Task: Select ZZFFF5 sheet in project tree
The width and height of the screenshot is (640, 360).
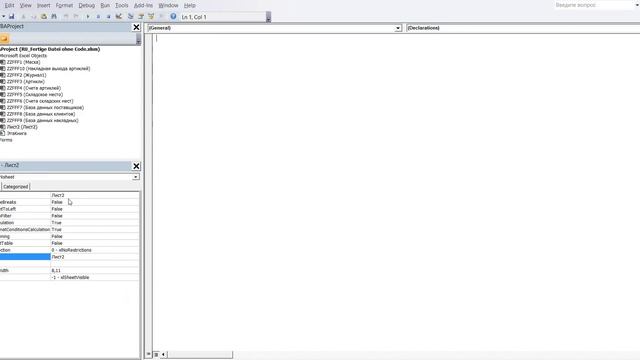Action: click(35, 95)
